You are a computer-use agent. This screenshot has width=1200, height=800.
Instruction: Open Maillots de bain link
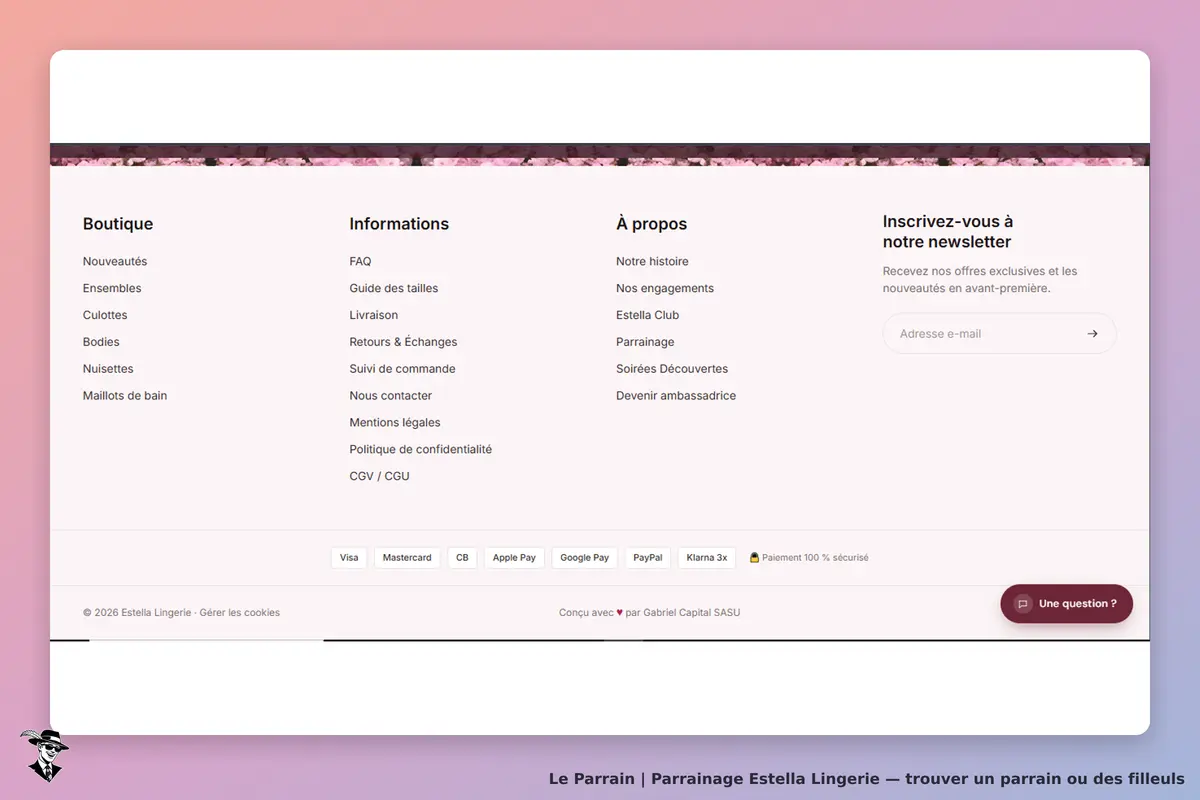click(125, 396)
